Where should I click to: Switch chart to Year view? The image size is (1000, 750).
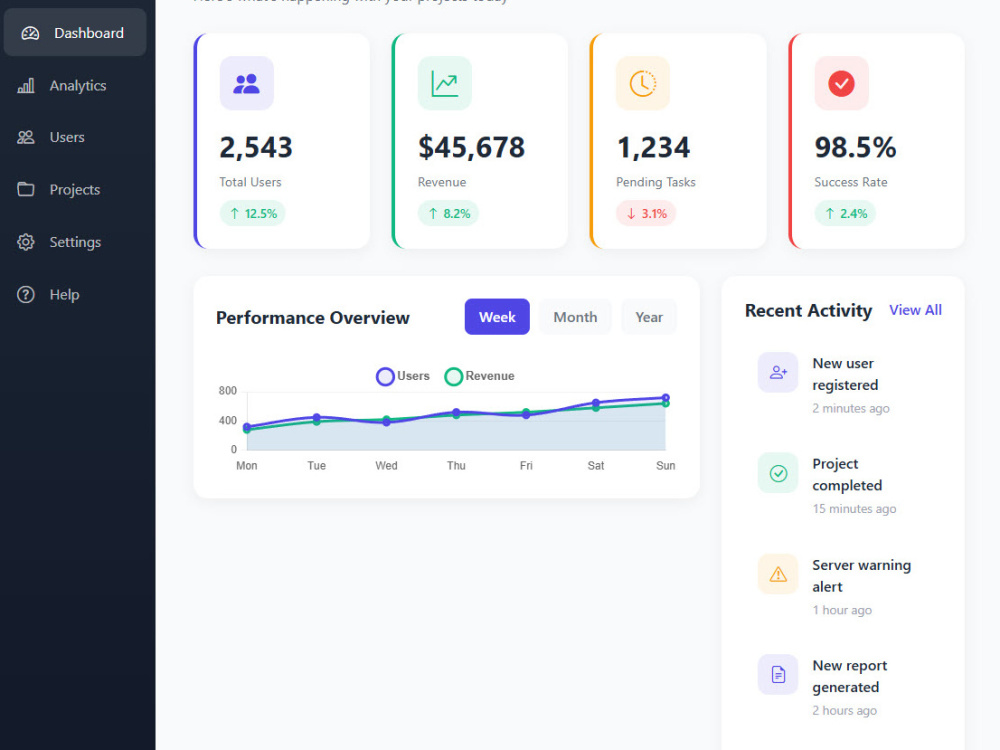pos(649,317)
